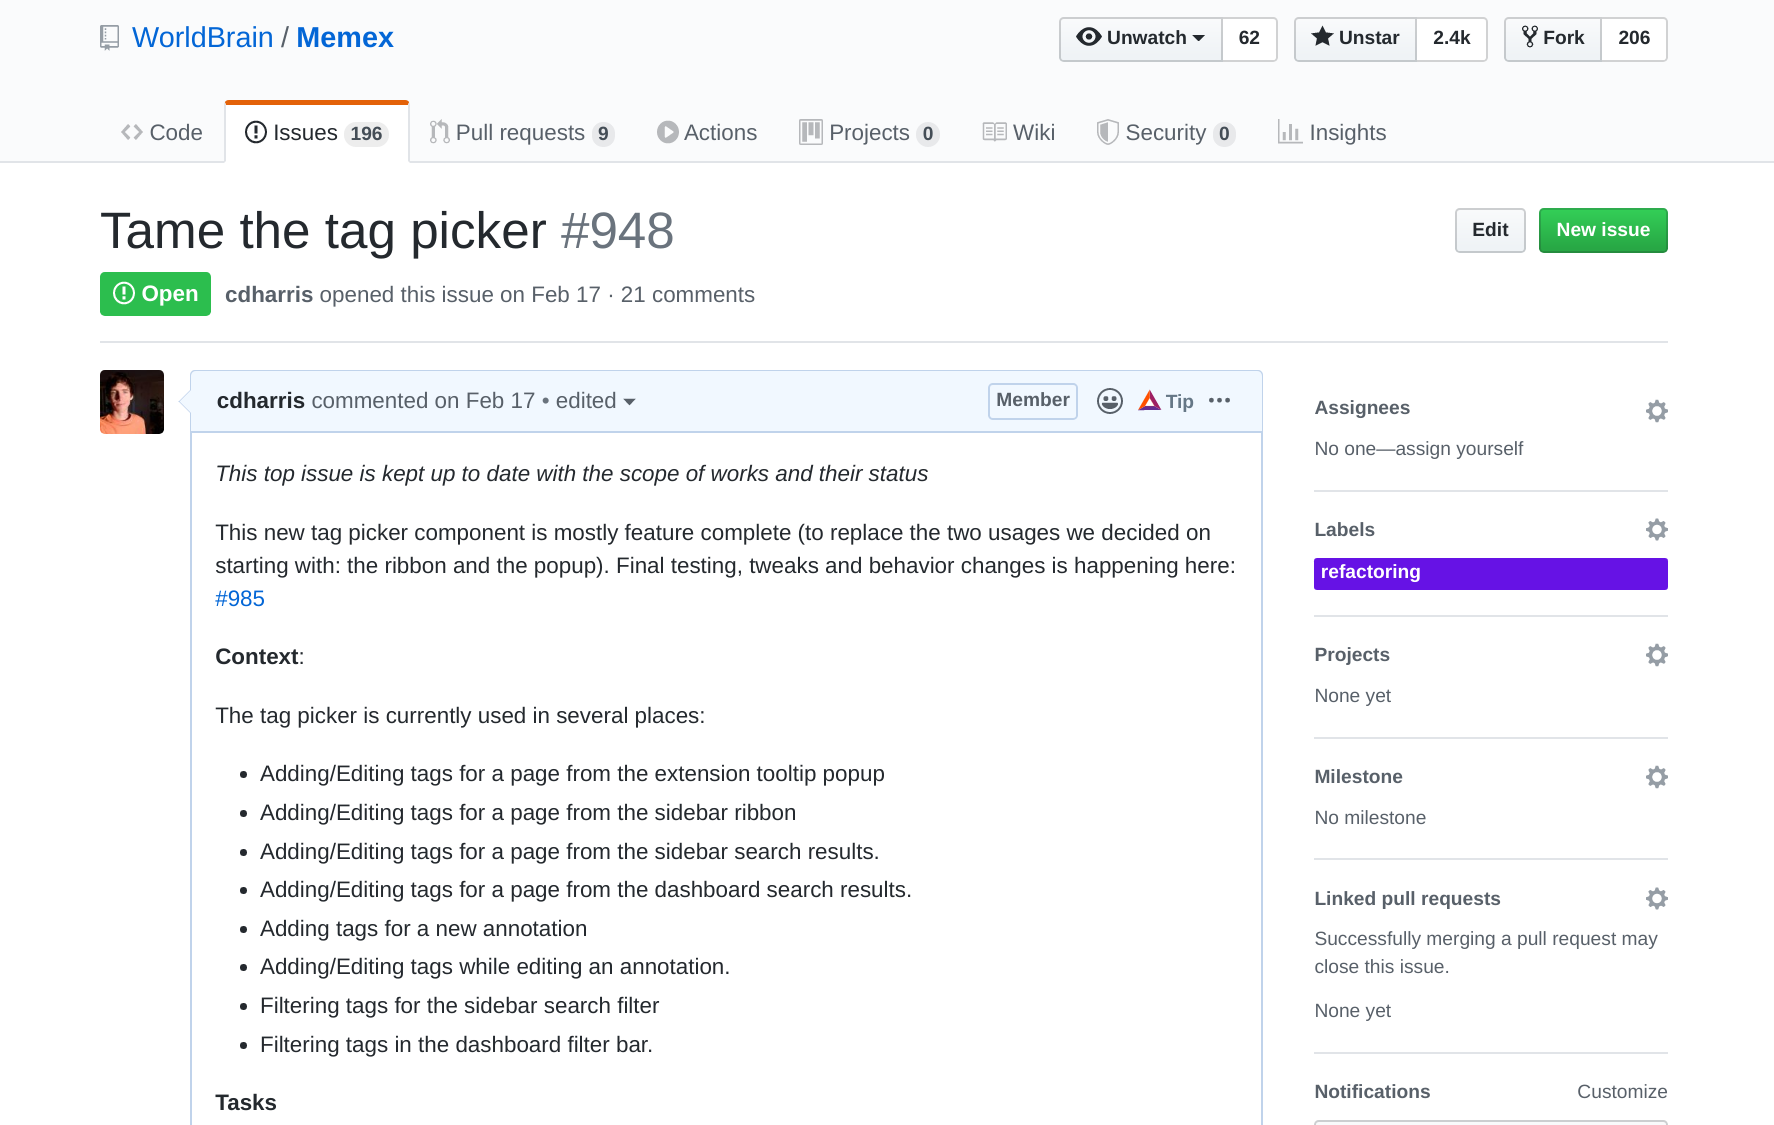
Task: Click the 'Tasks' heading text
Action: click(246, 1103)
